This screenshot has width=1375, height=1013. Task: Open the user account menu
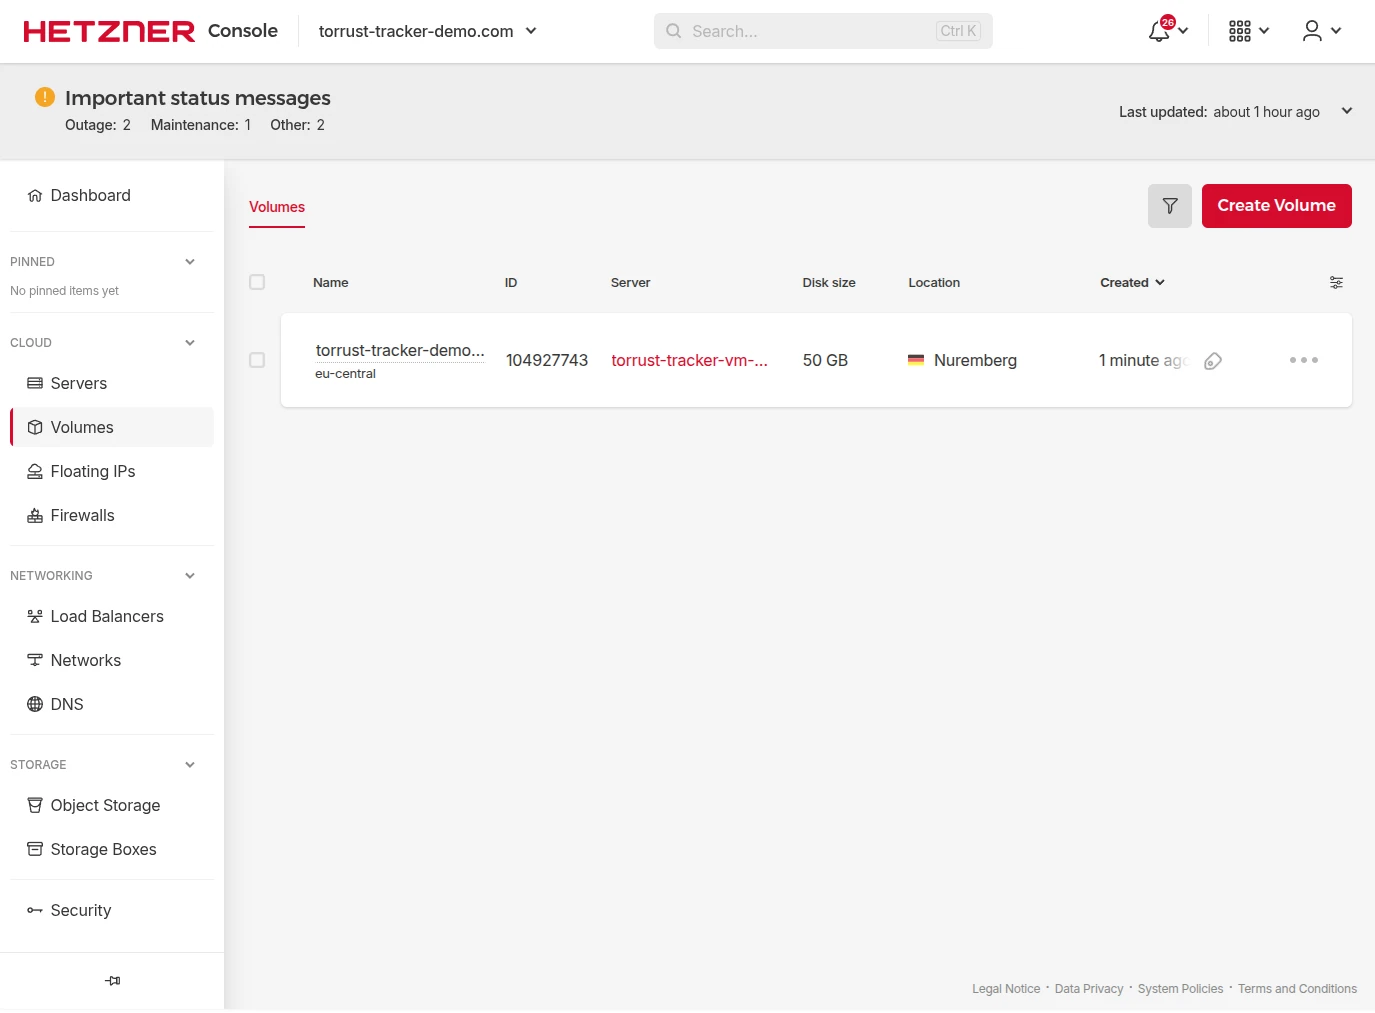point(1313,31)
